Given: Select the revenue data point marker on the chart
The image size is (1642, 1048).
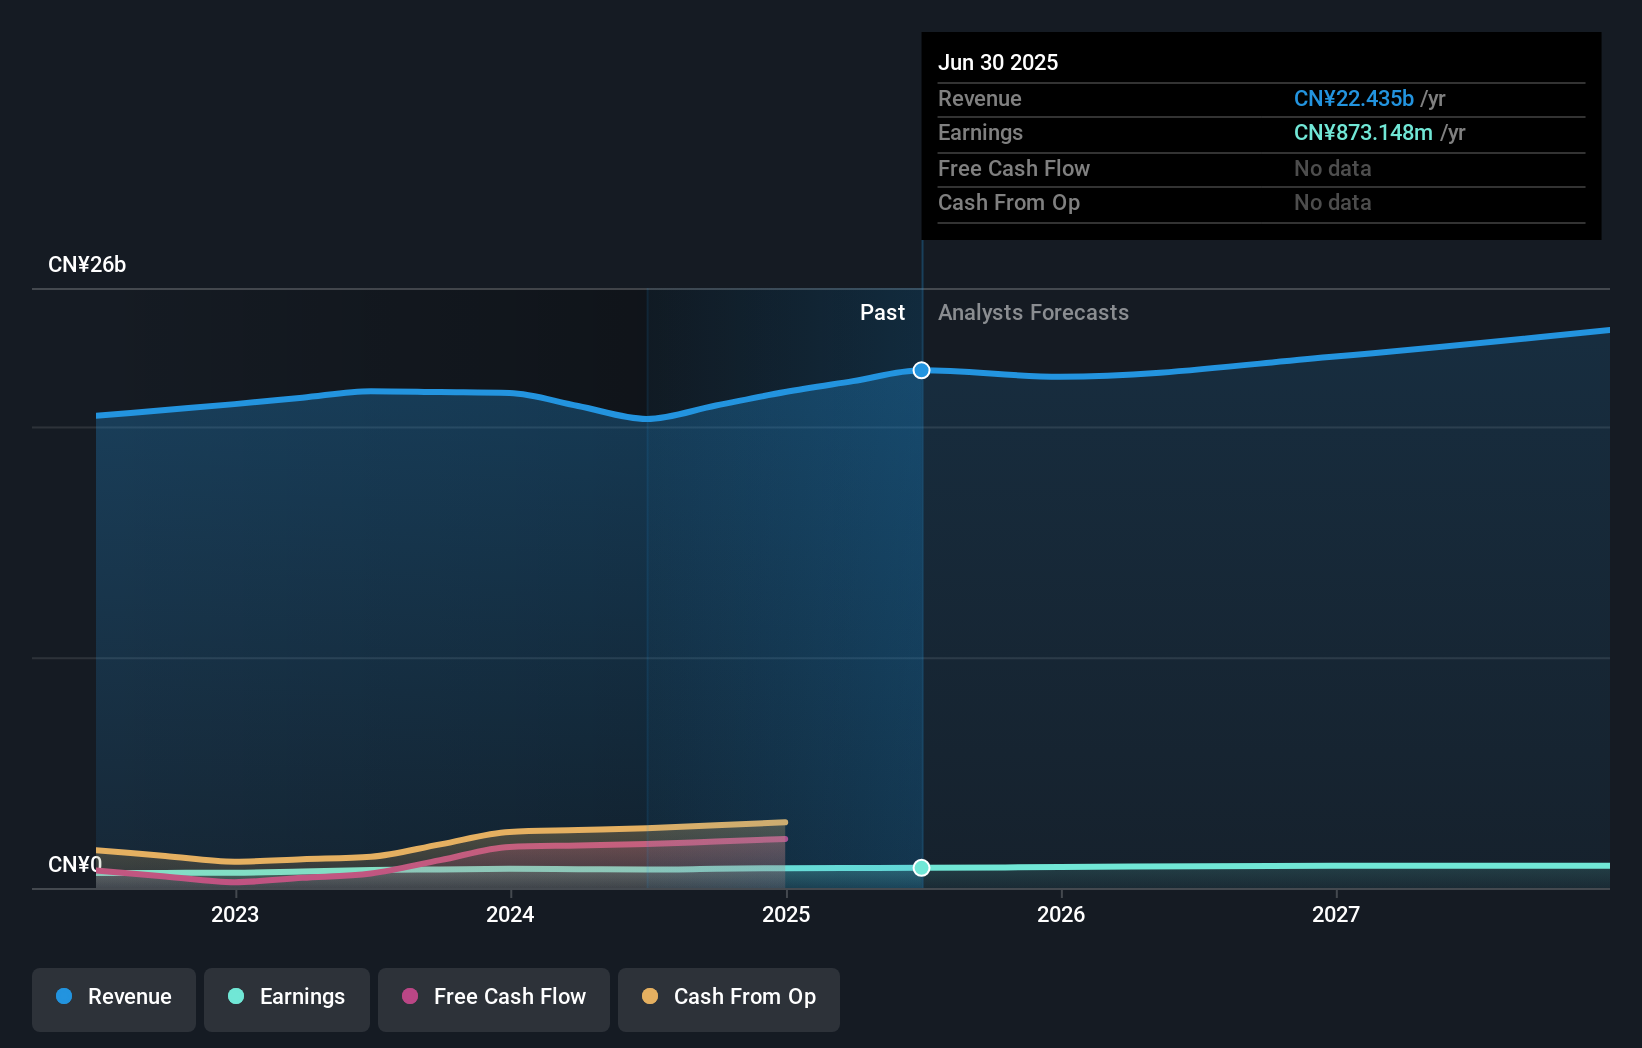Looking at the screenshot, I should tap(920, 370).
